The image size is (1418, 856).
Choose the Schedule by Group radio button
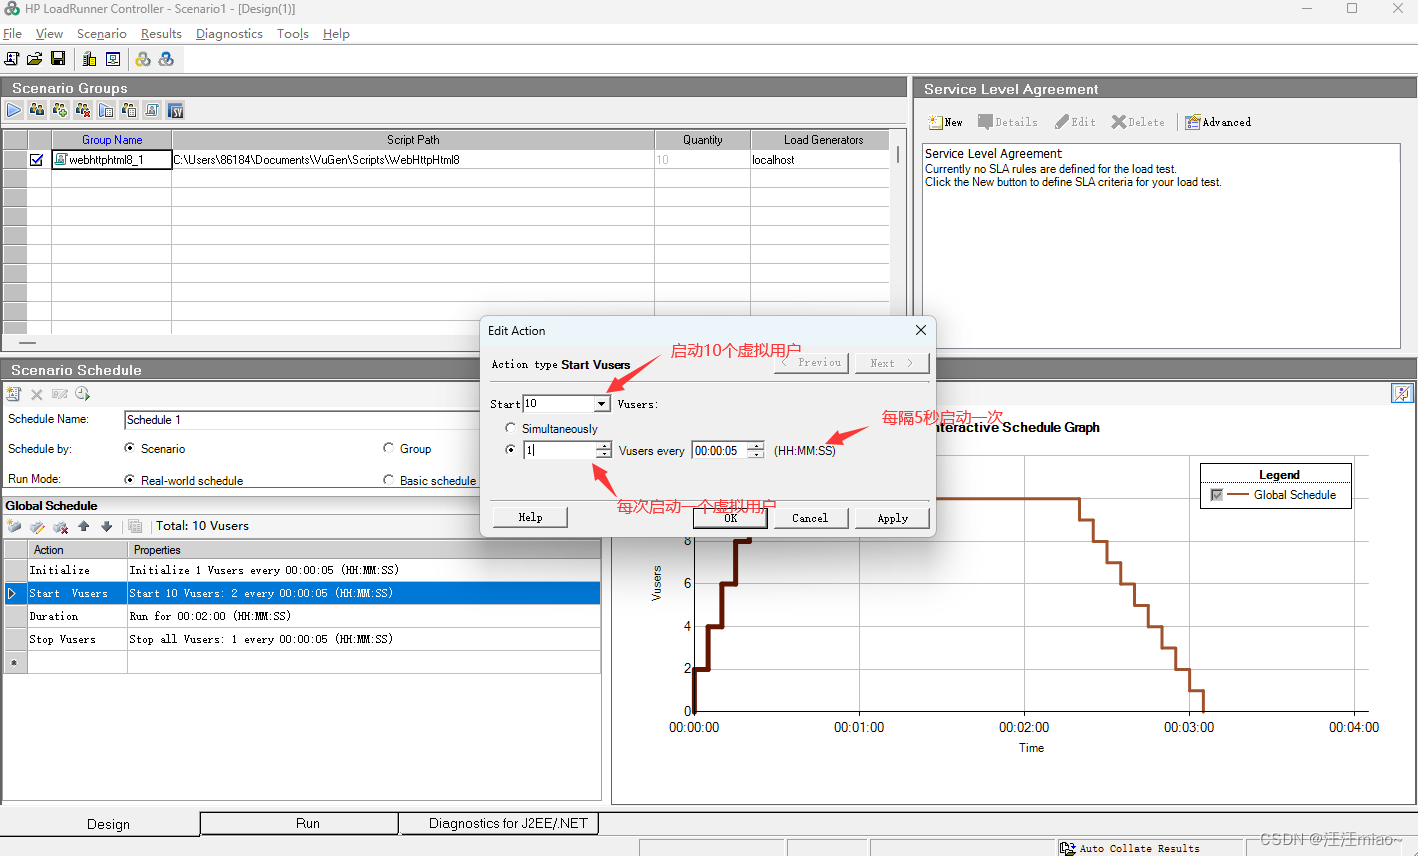coord(389,448)
